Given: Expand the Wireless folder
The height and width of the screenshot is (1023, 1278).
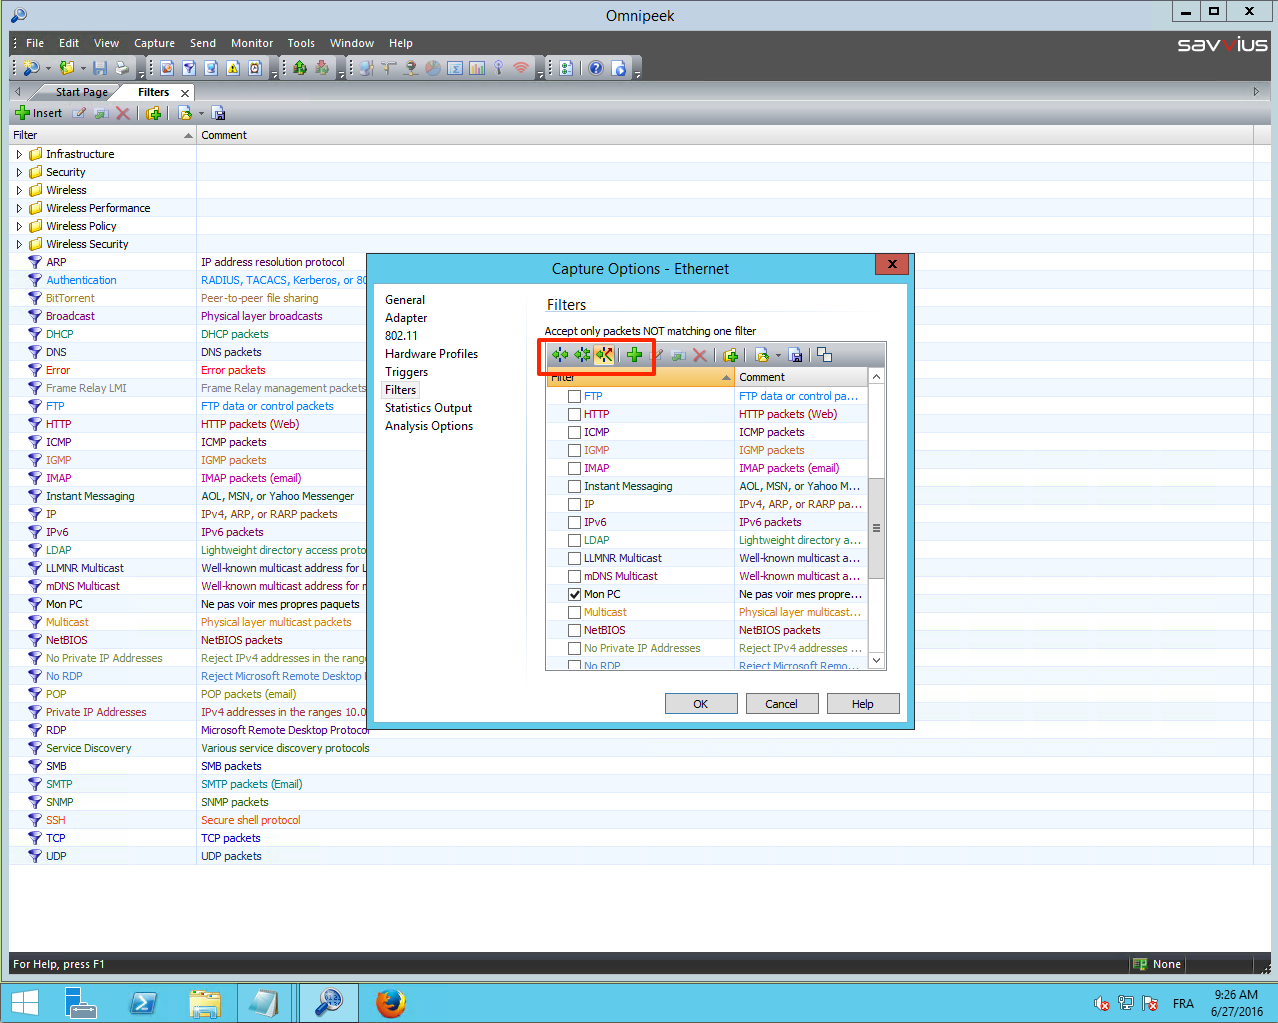Looking at the screenshot, I should (x=19, y=190).
